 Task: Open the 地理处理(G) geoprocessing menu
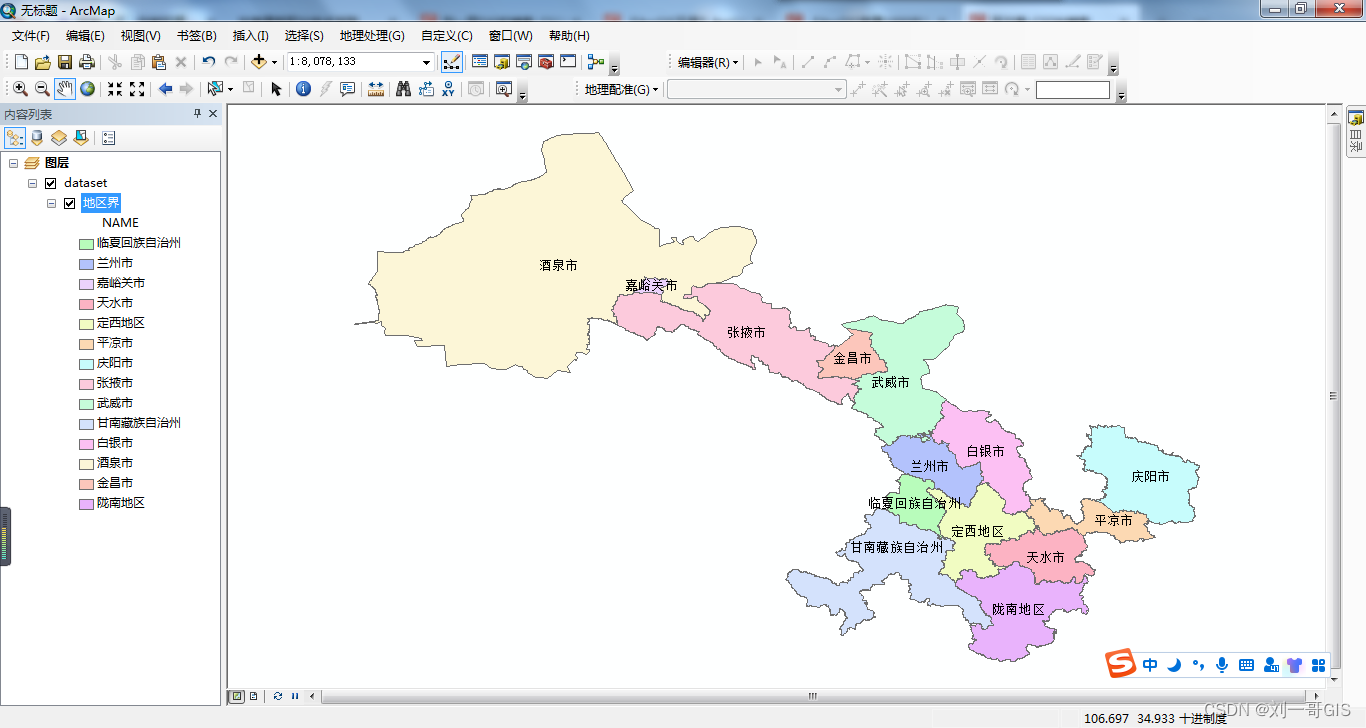(372, 36)
